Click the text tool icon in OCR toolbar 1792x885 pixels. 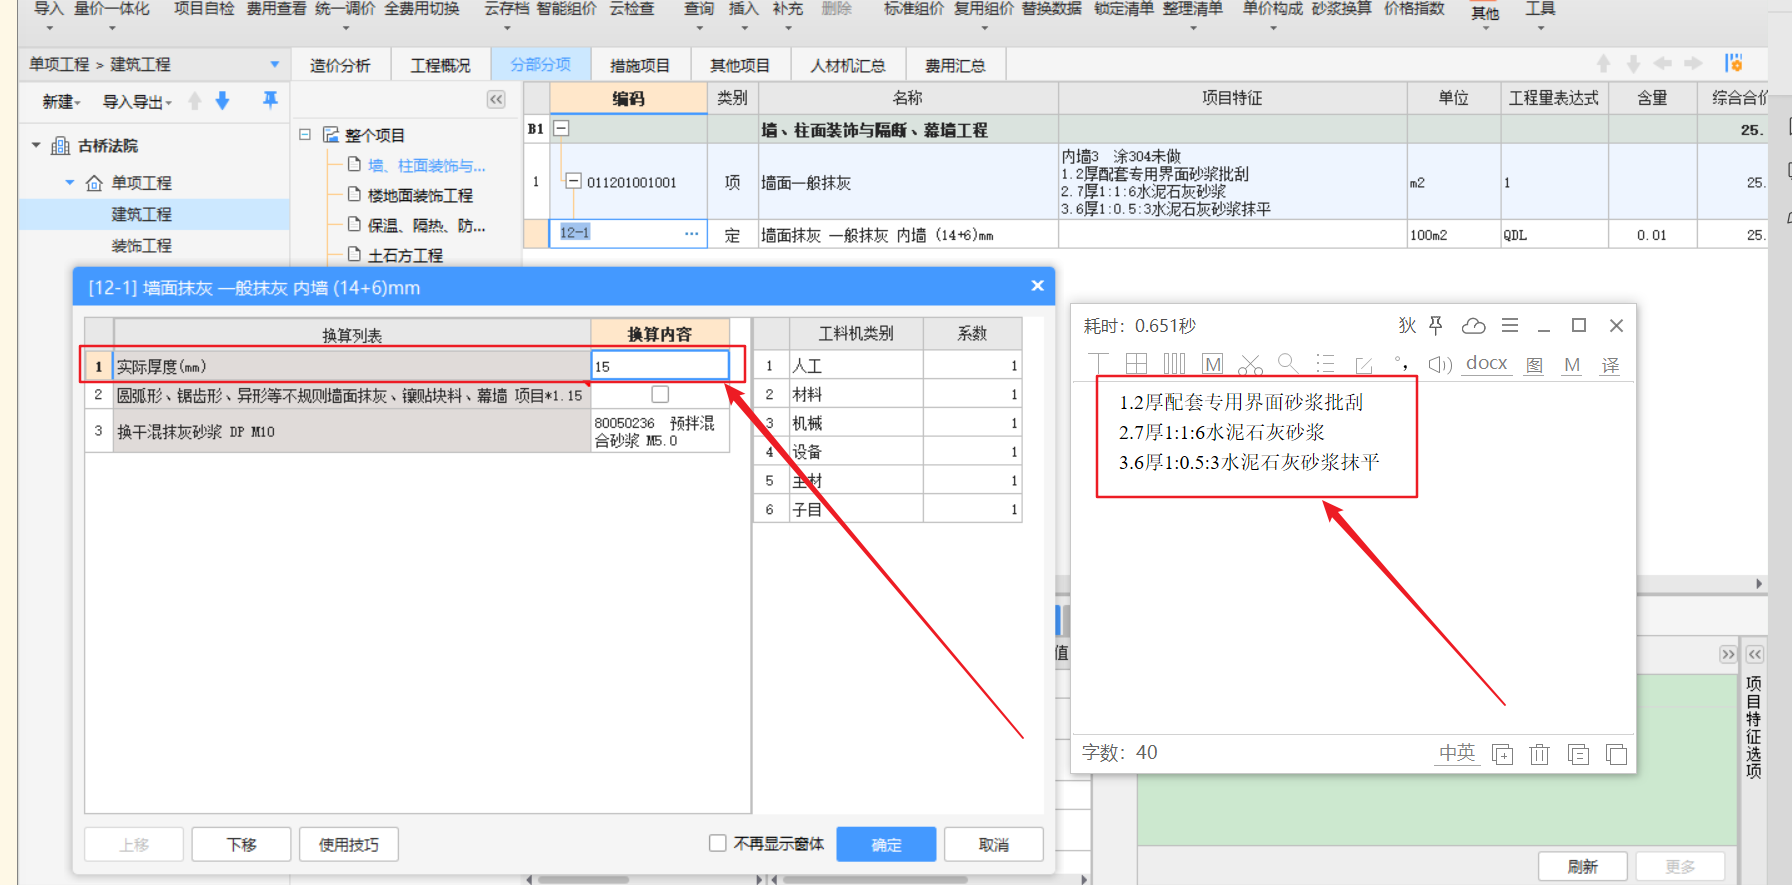click(1098, 364)
